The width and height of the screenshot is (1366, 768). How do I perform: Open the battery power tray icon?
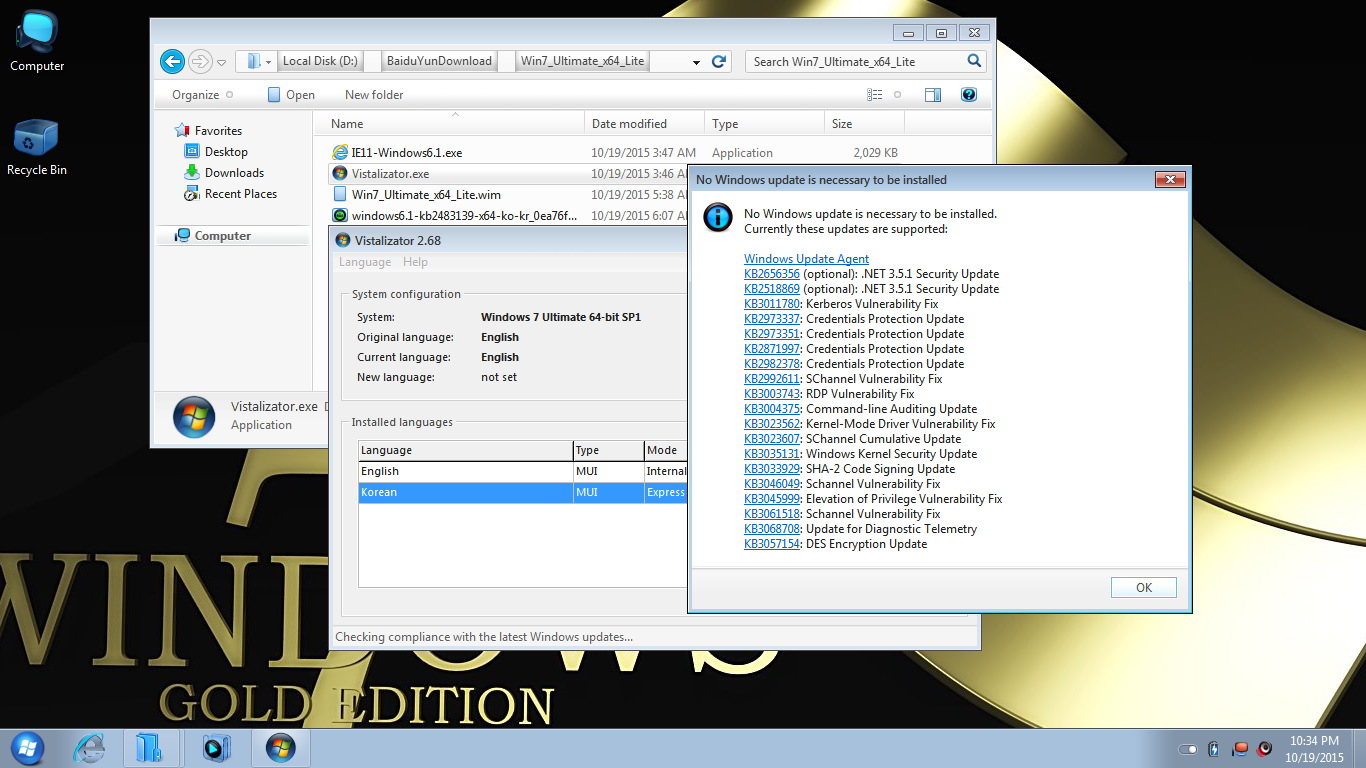(1214, 749)
